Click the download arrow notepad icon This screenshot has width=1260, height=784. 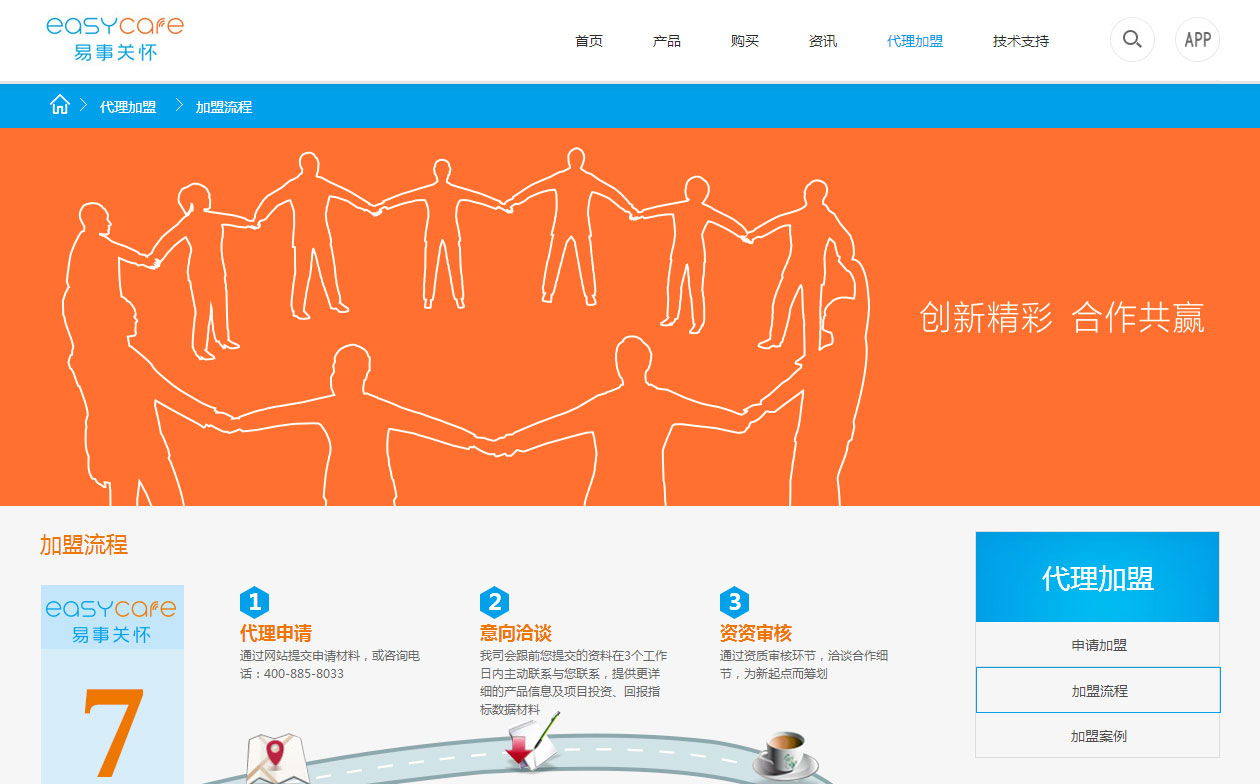point(532,742)
